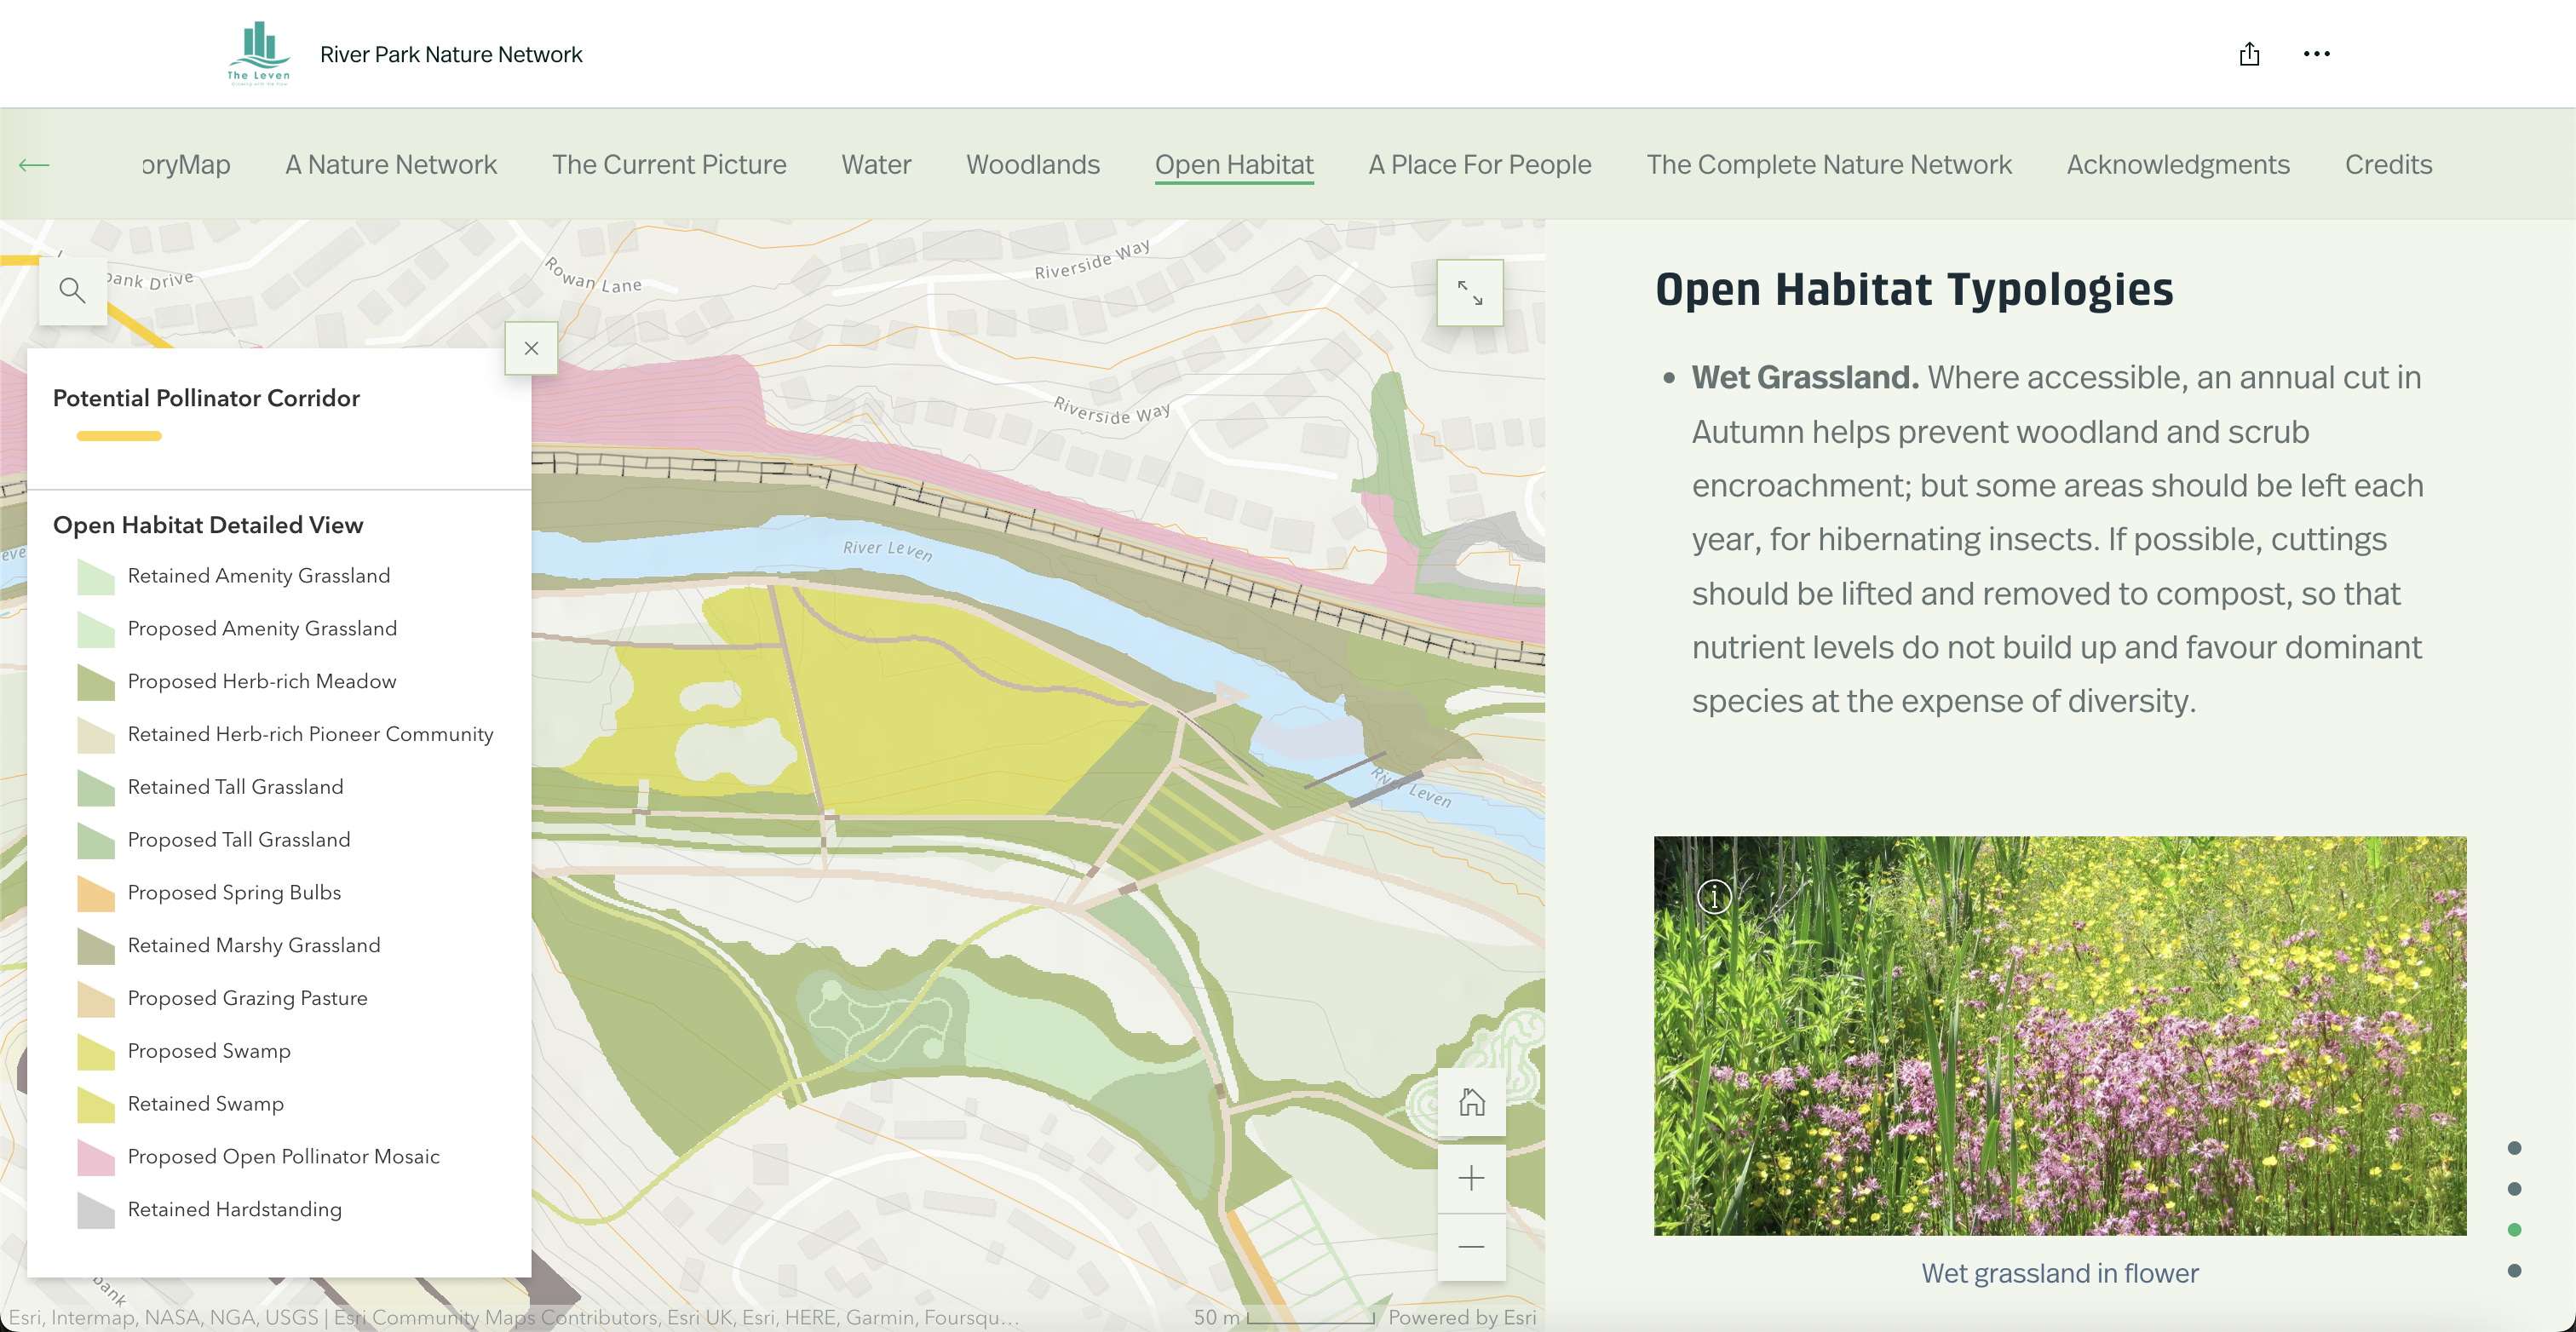Screen dimensions: 2576x1332
Task: Open the map search magnifier
Action: pos(72,291)
